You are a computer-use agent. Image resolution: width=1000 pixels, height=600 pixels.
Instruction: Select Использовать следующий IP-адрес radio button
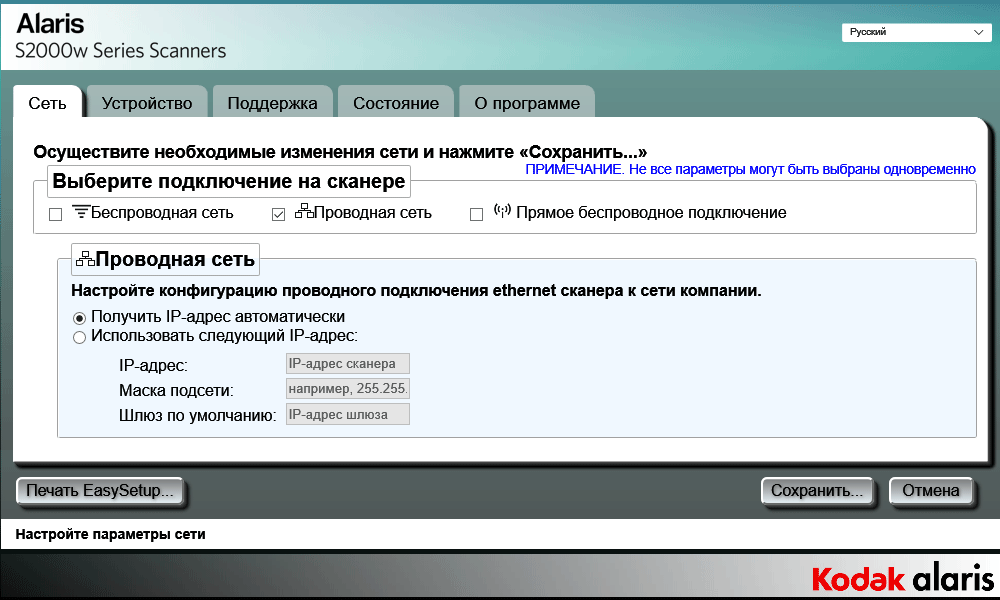click(x=79, y=337)
